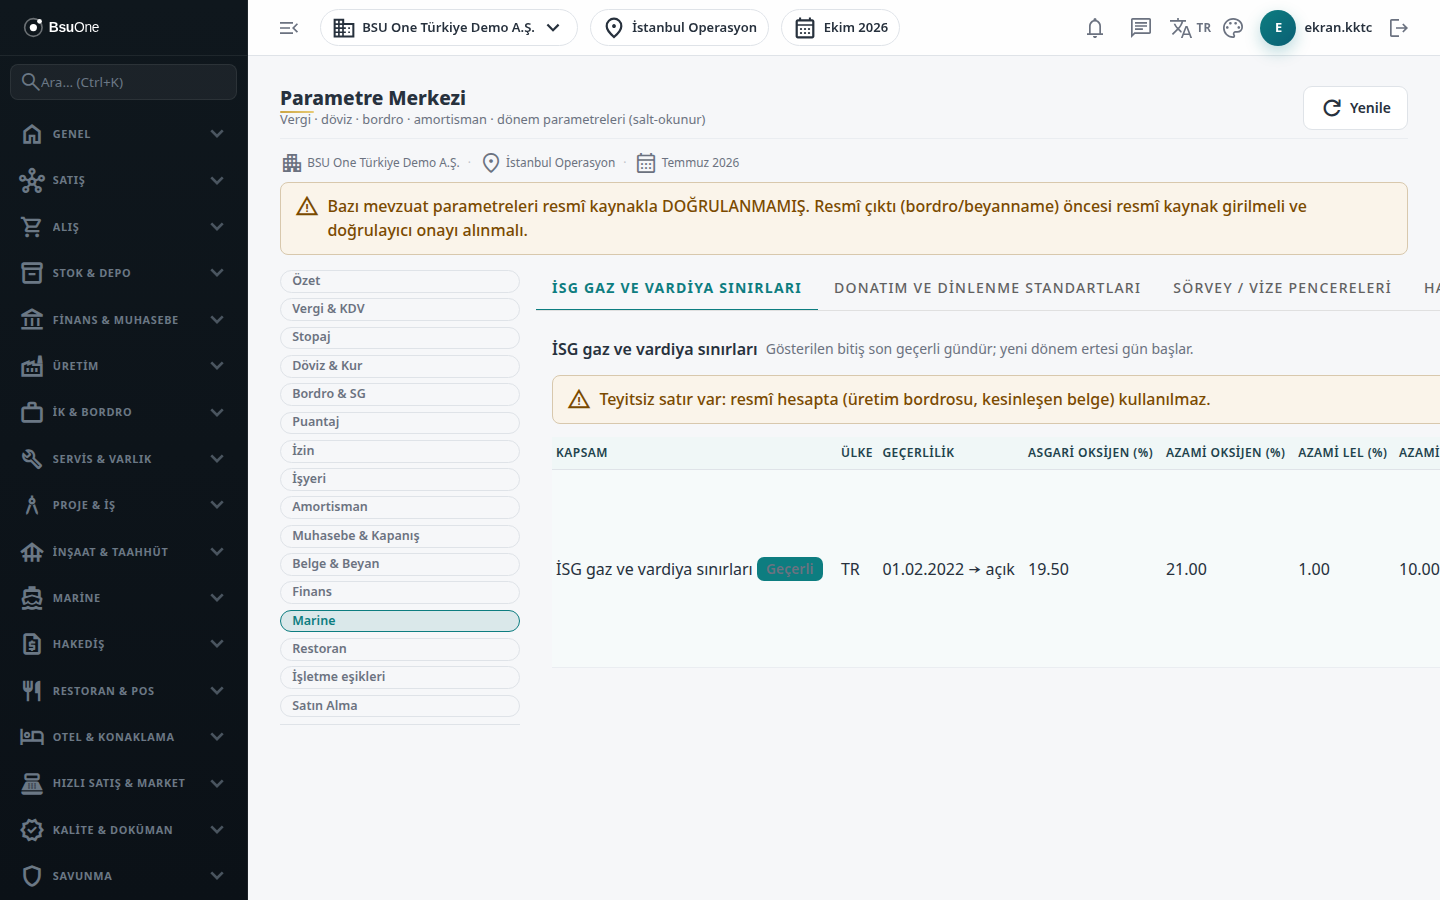Screen dimensions: 1440x900
Task: Click the logout icon
Action: [1399, 28]
